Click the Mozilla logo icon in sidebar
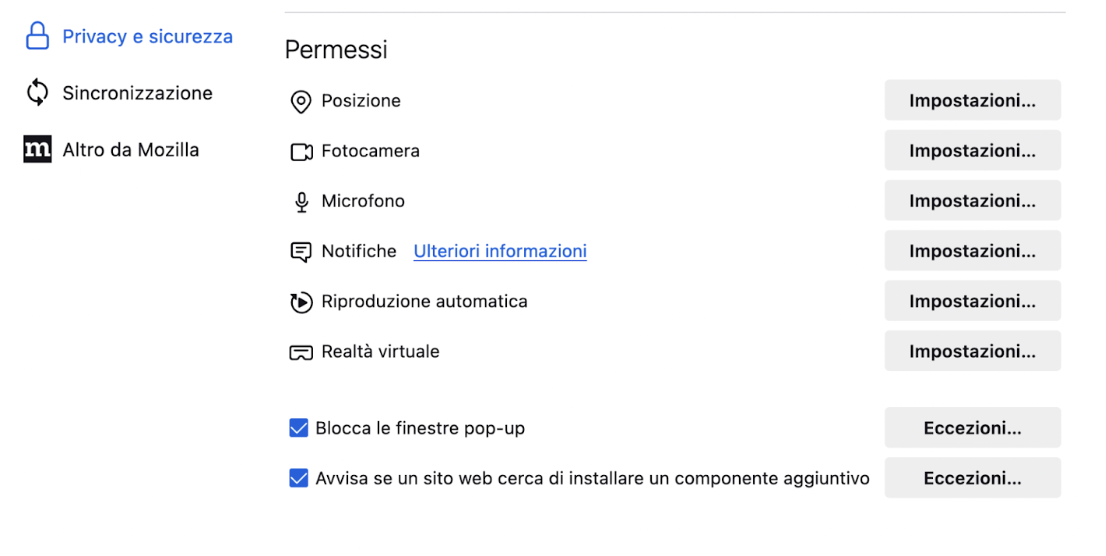 pos(37,150)
